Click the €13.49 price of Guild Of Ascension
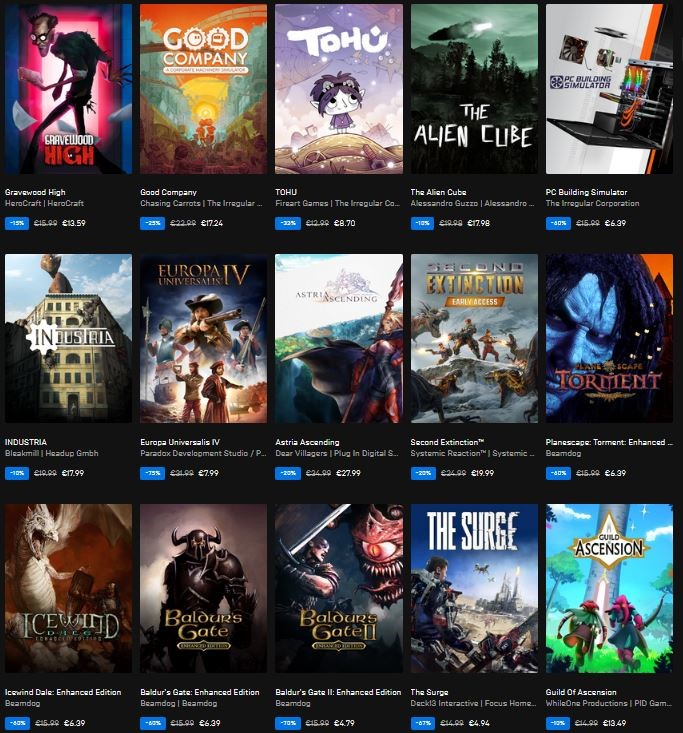This screenshot has width=683, height=733. (613, 723)
